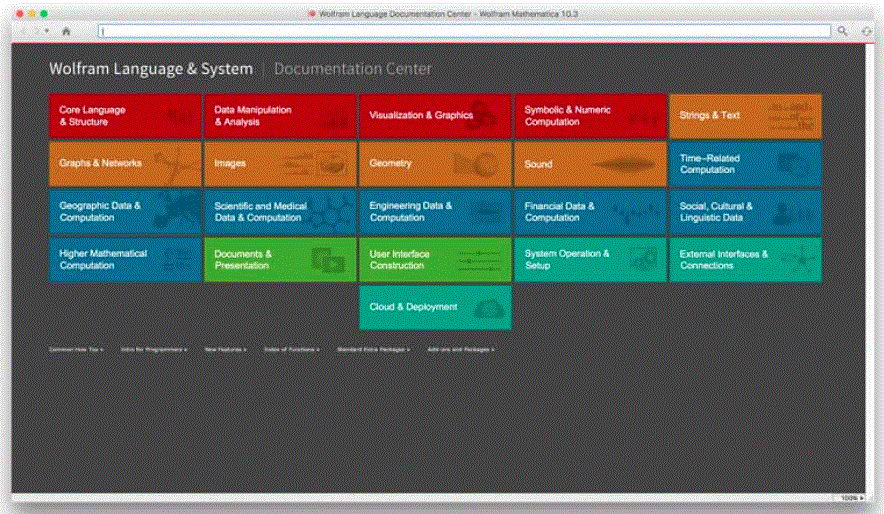Open the Visualization & Graphics tile
The image size is (884, 514).
pyautogui.click(x=435, y=116)
